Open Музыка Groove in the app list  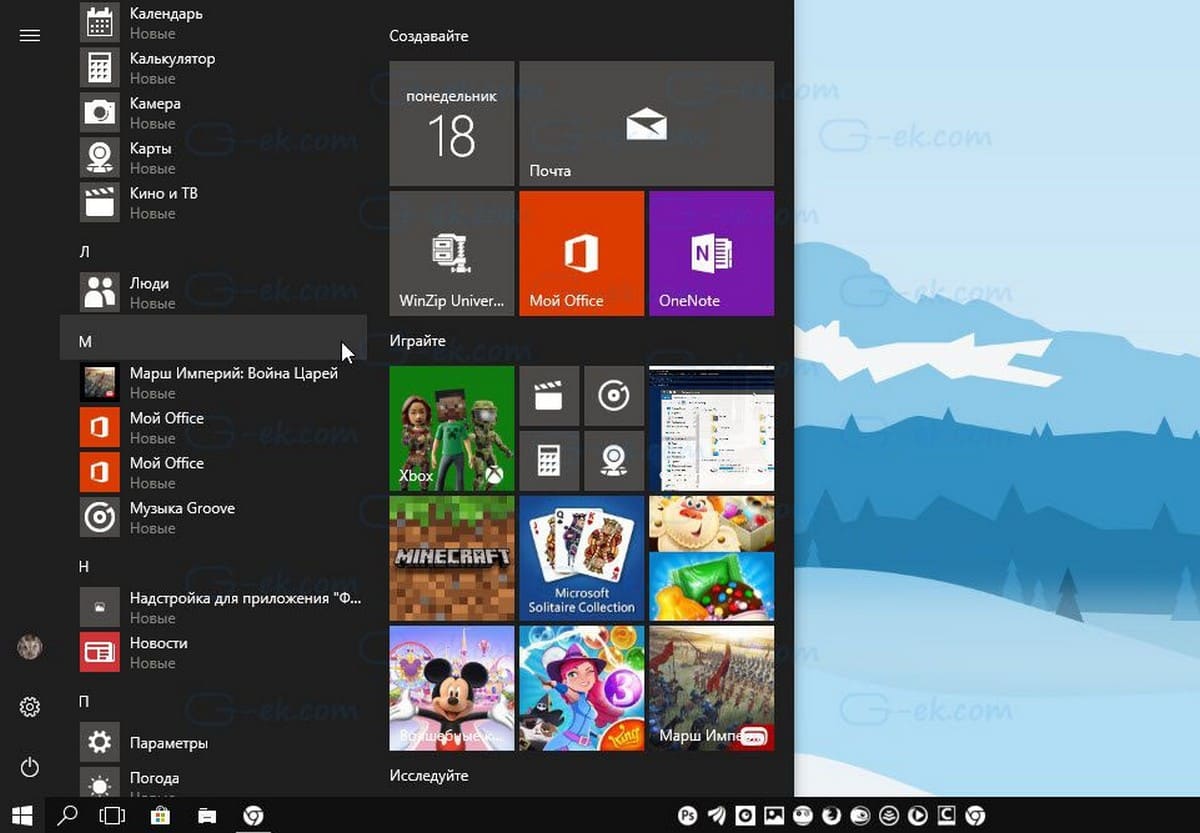[213, 517]
